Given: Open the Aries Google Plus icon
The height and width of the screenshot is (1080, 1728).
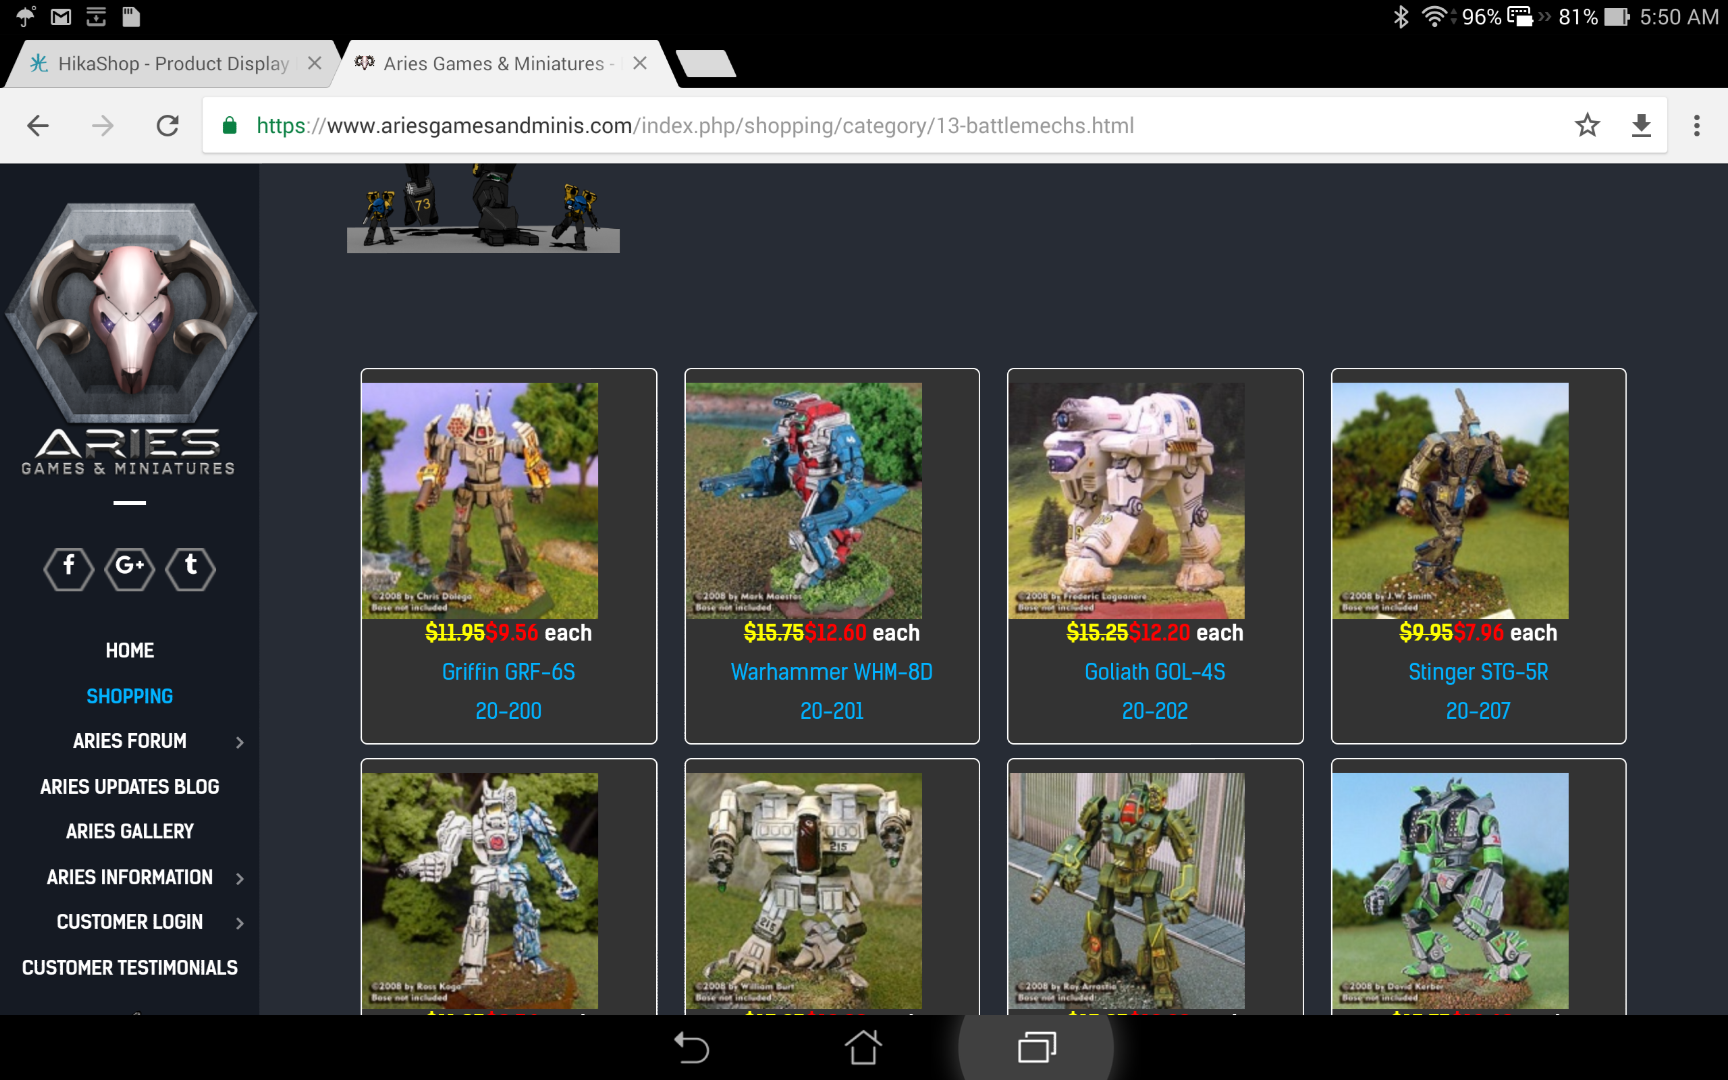Looking at the screenshot, I should 130,568.
